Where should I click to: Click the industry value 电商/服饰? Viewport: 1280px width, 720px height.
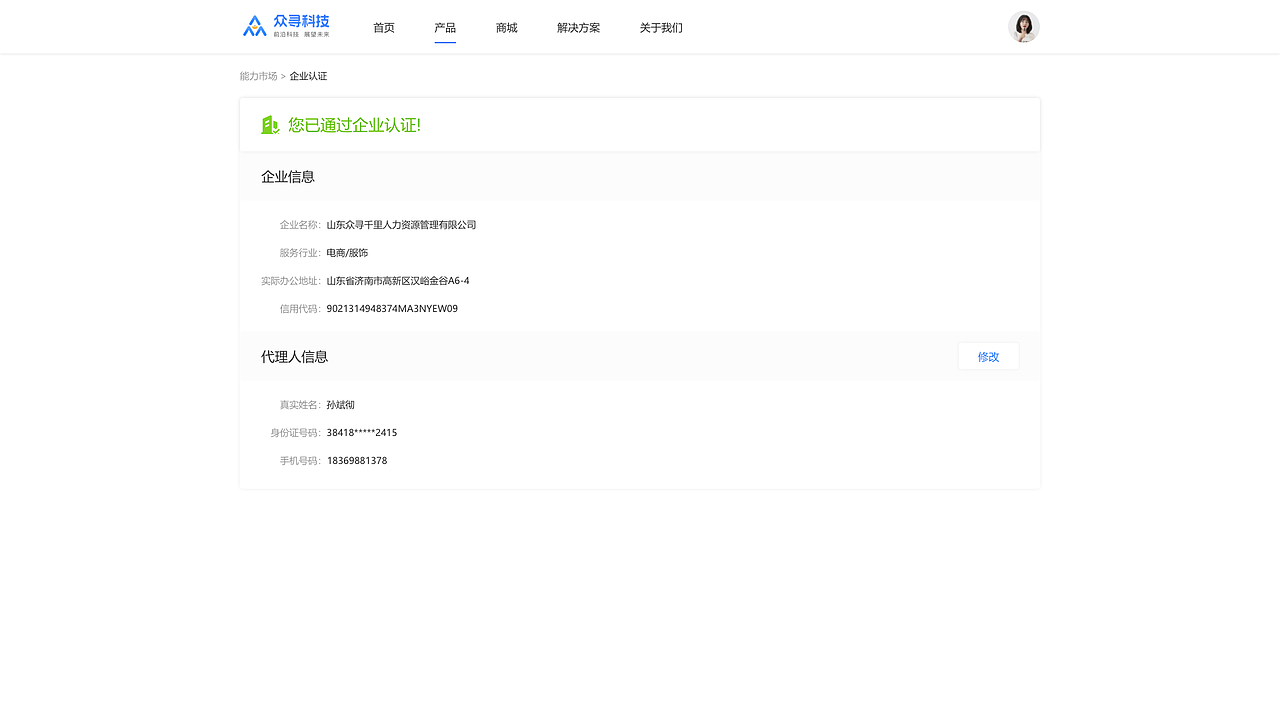click(x=346, y=252)
